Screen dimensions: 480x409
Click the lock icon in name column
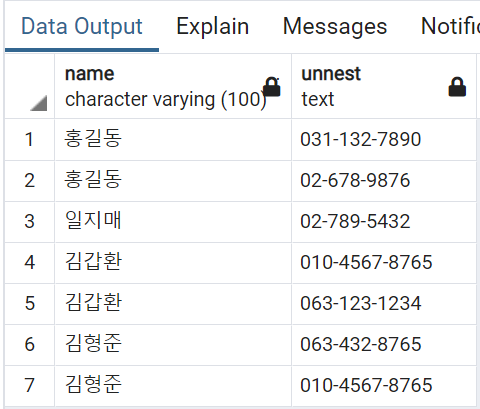pos(272,87)
